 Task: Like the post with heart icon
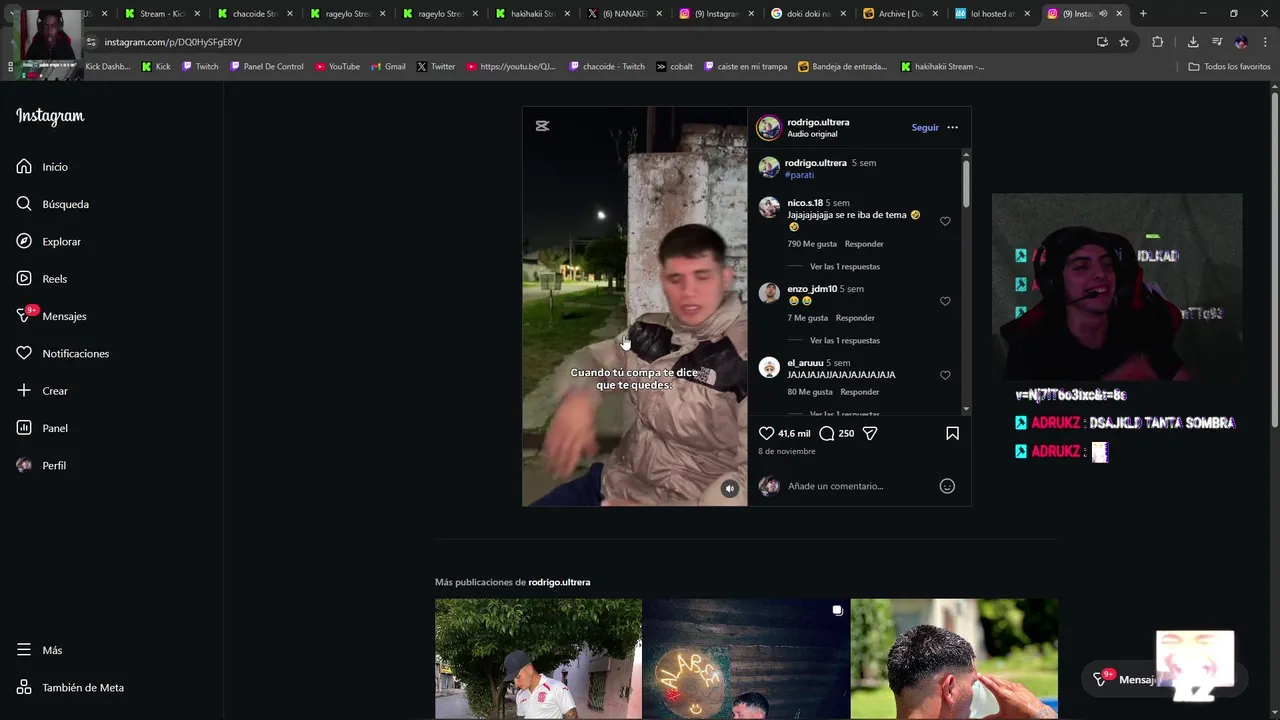click(x=766, y=433)
